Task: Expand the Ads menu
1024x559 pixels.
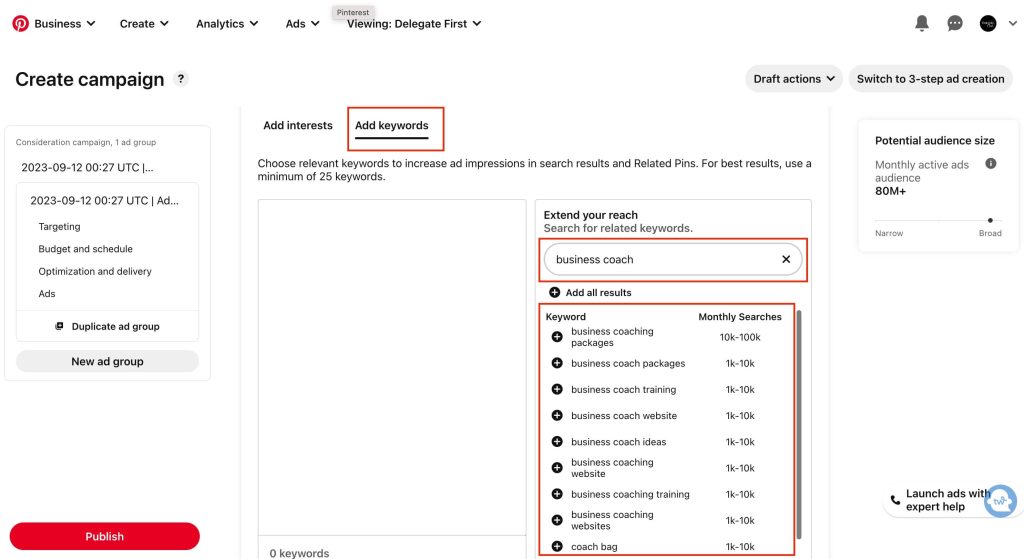Action: [x=302, y=24]
